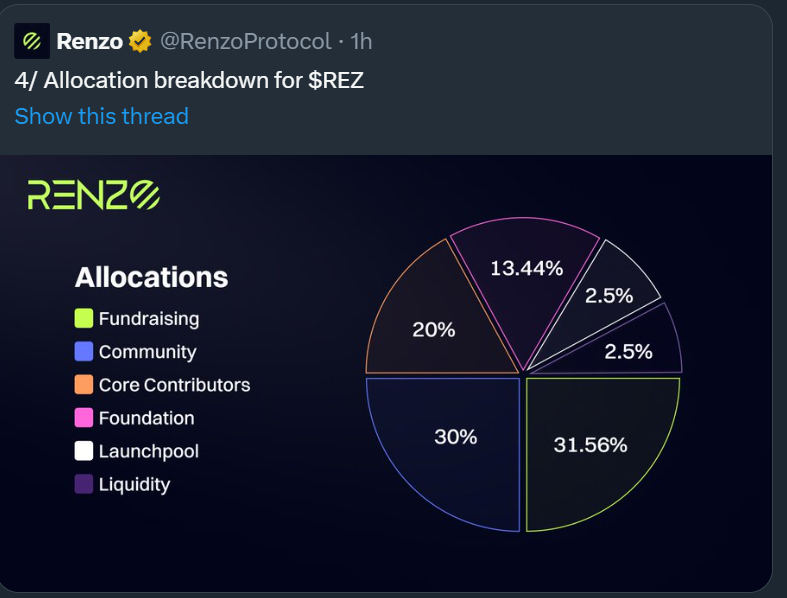Click the green Fundraising legend swatch
Screen dimensions: 787x598
[84, 319]
